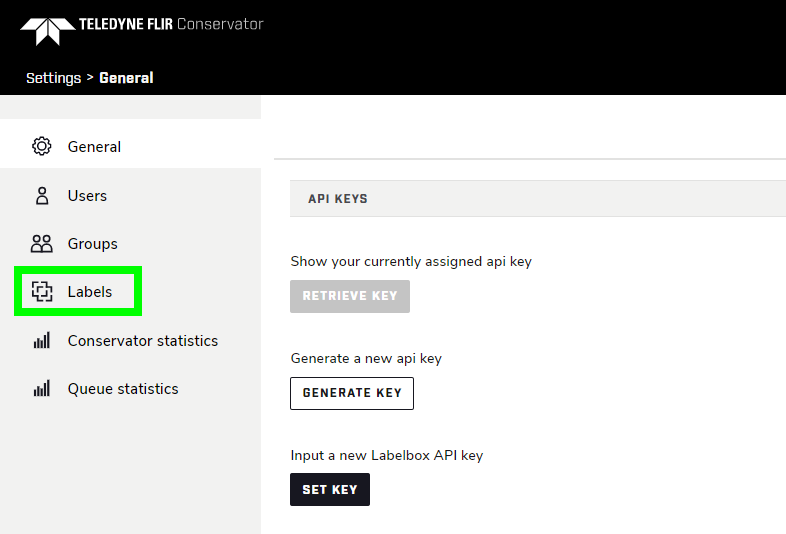Click the Settings breadcrumb link
The image size is (786, 534).
53,78
